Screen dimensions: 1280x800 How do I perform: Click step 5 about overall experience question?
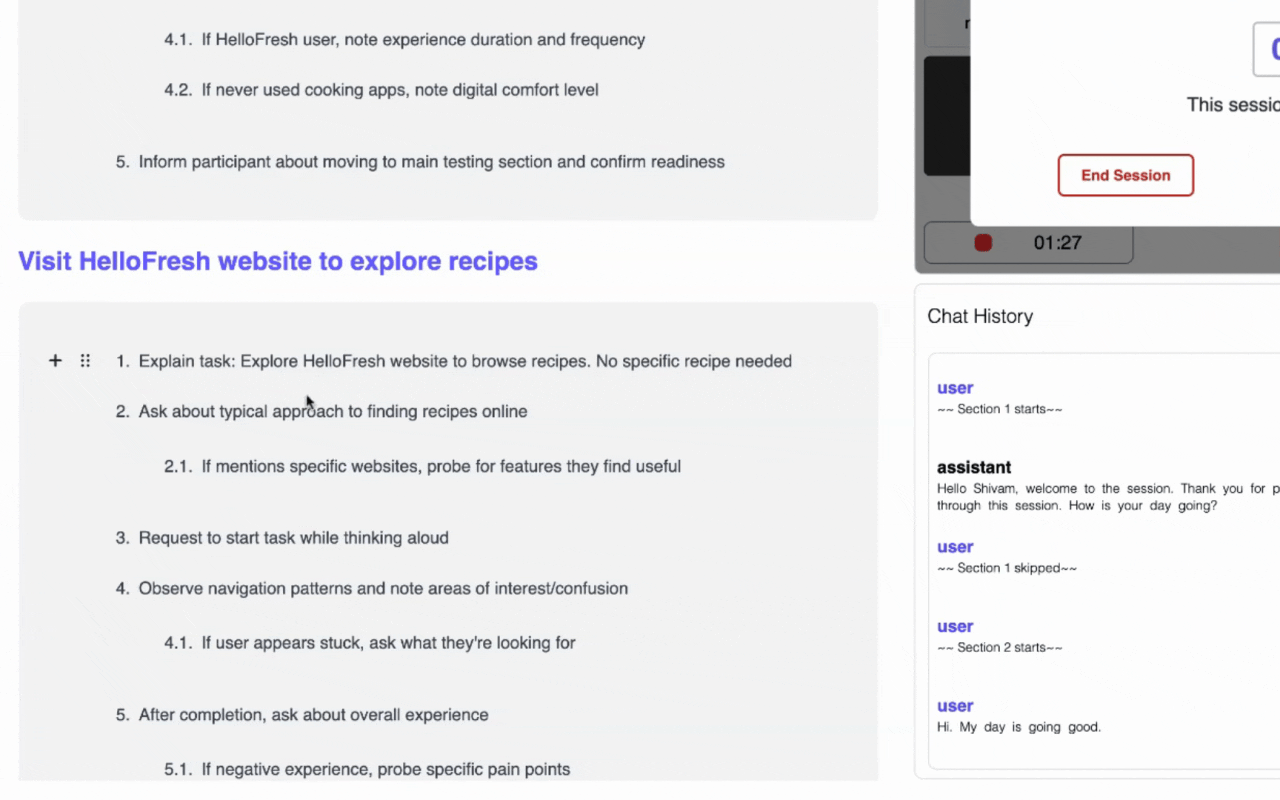[x=313, y=715]
